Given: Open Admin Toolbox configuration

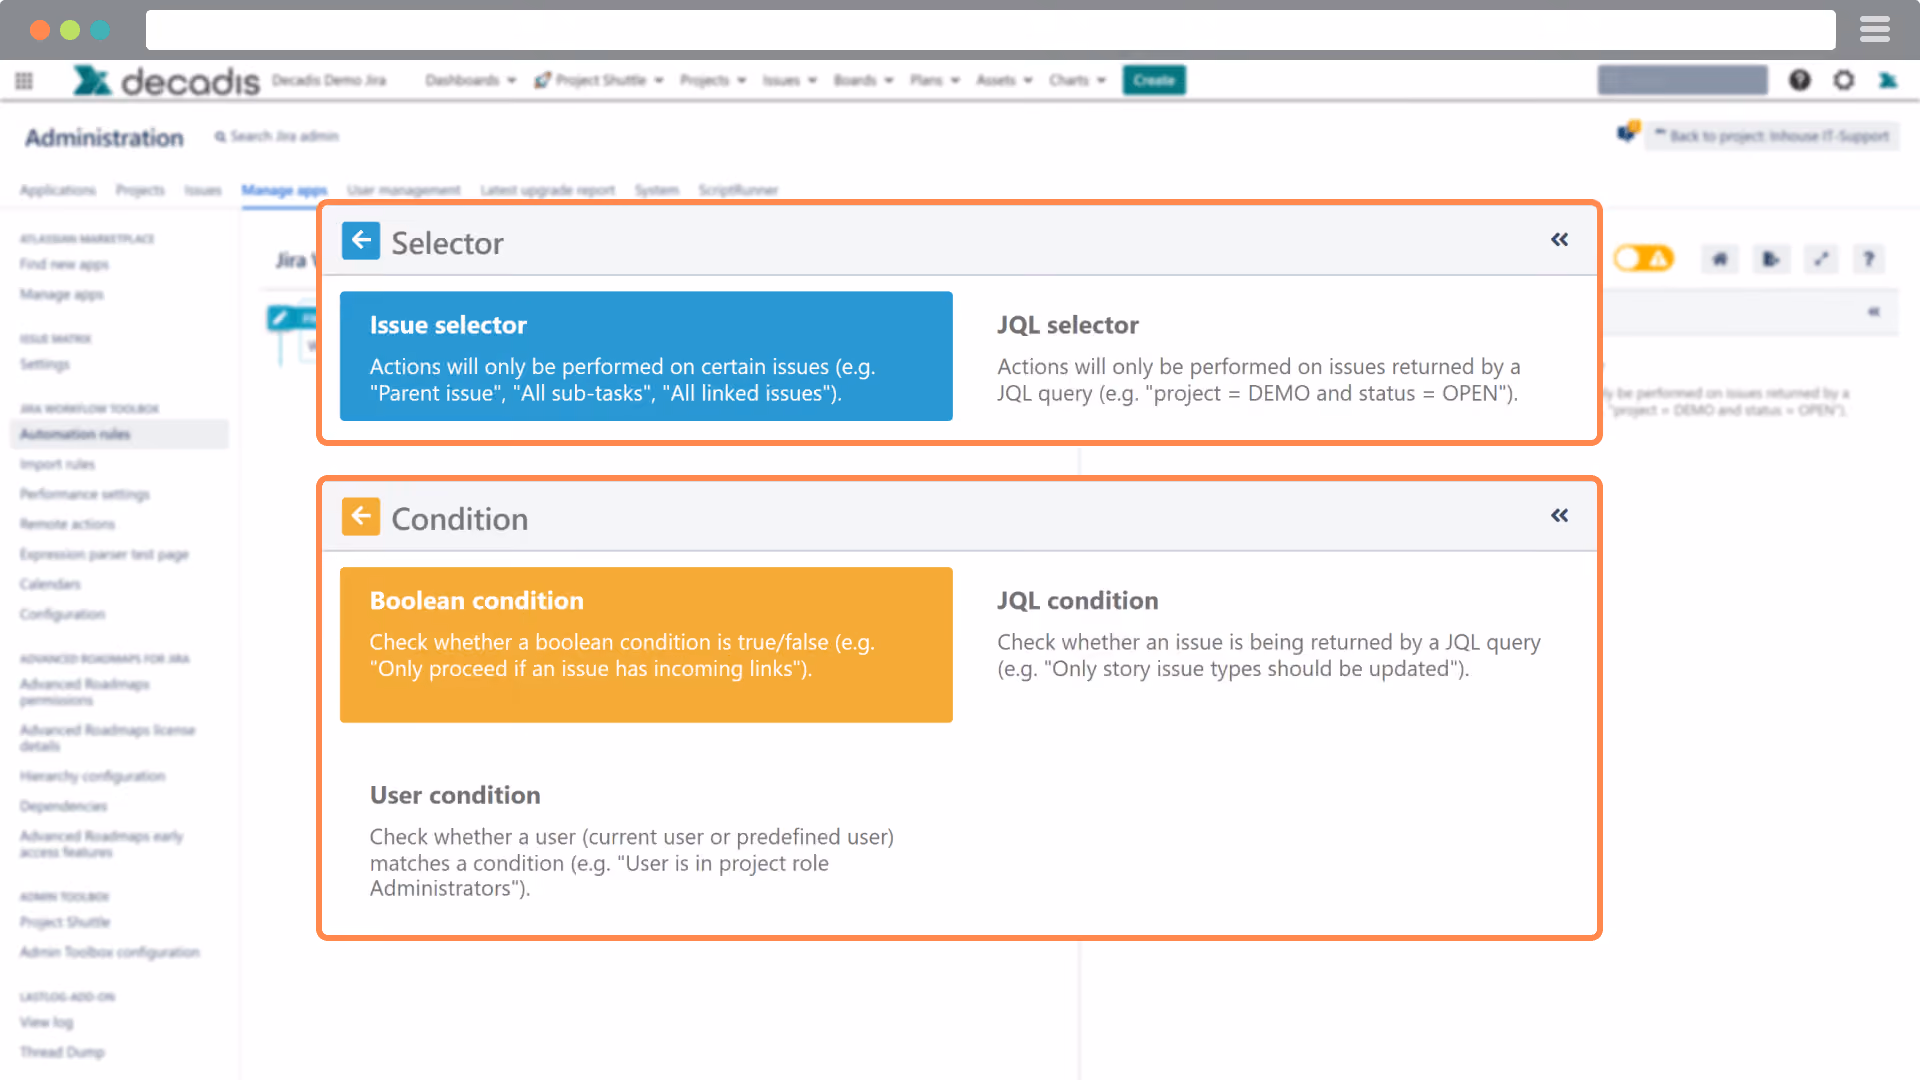Looking at the screenshot, I should 110,952.
